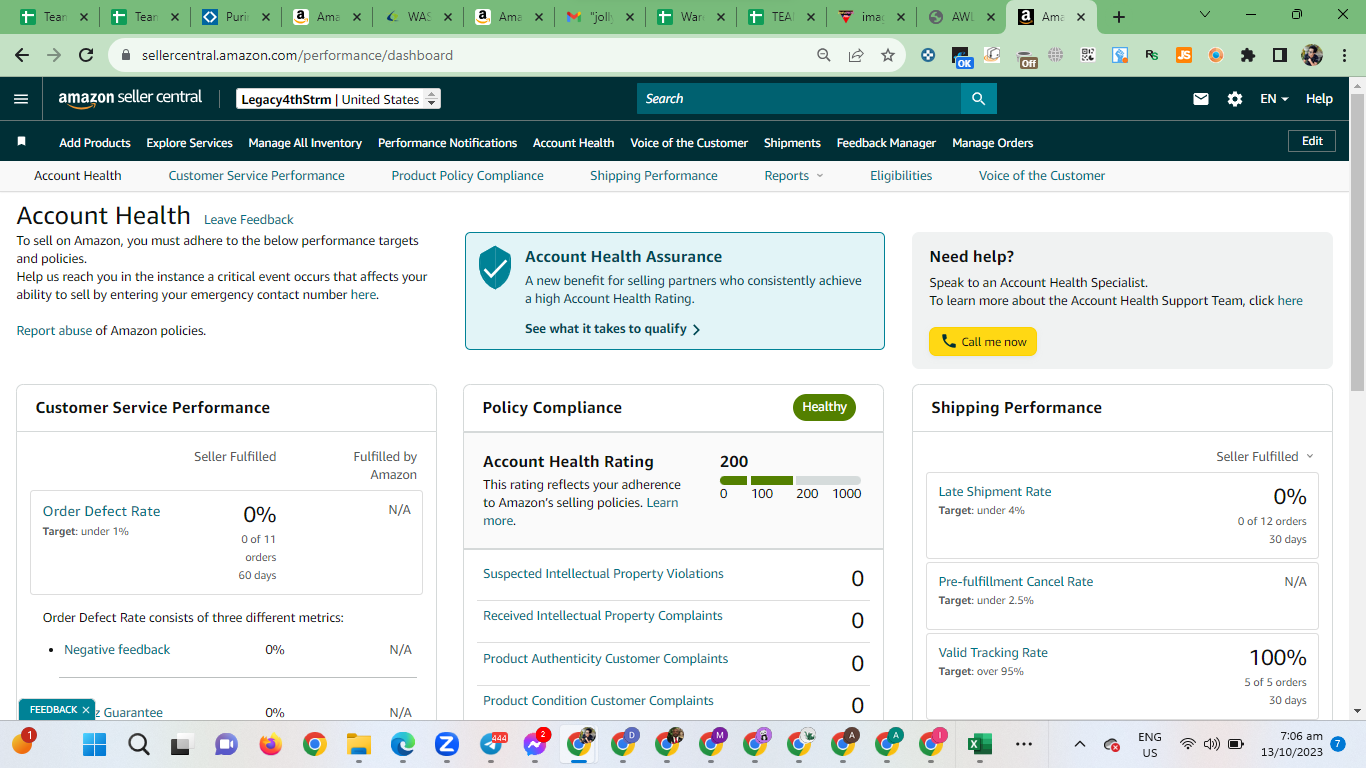This screenshot has height=768, width=1366.
Task: Open the EN language dropdown
Action: tap(1274, 99)
